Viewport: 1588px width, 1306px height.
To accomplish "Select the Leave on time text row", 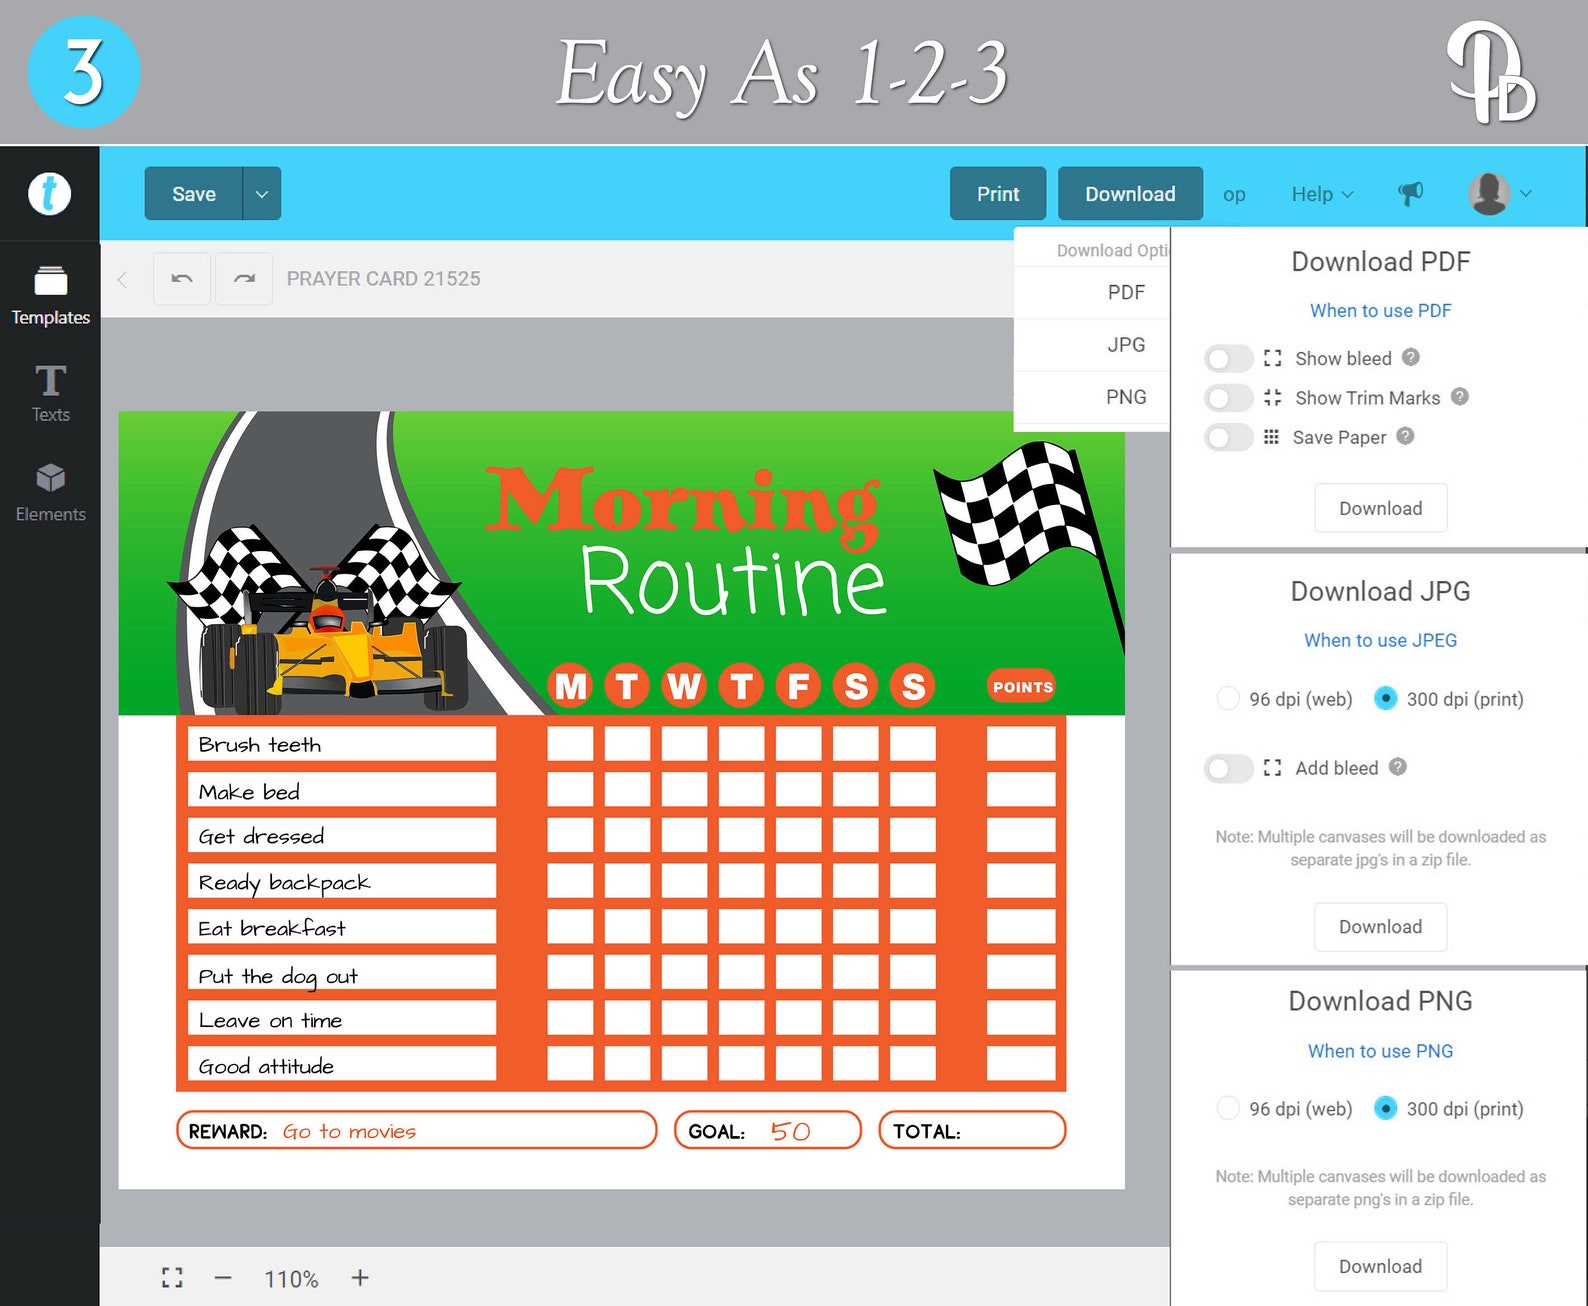I will 341,1018.
